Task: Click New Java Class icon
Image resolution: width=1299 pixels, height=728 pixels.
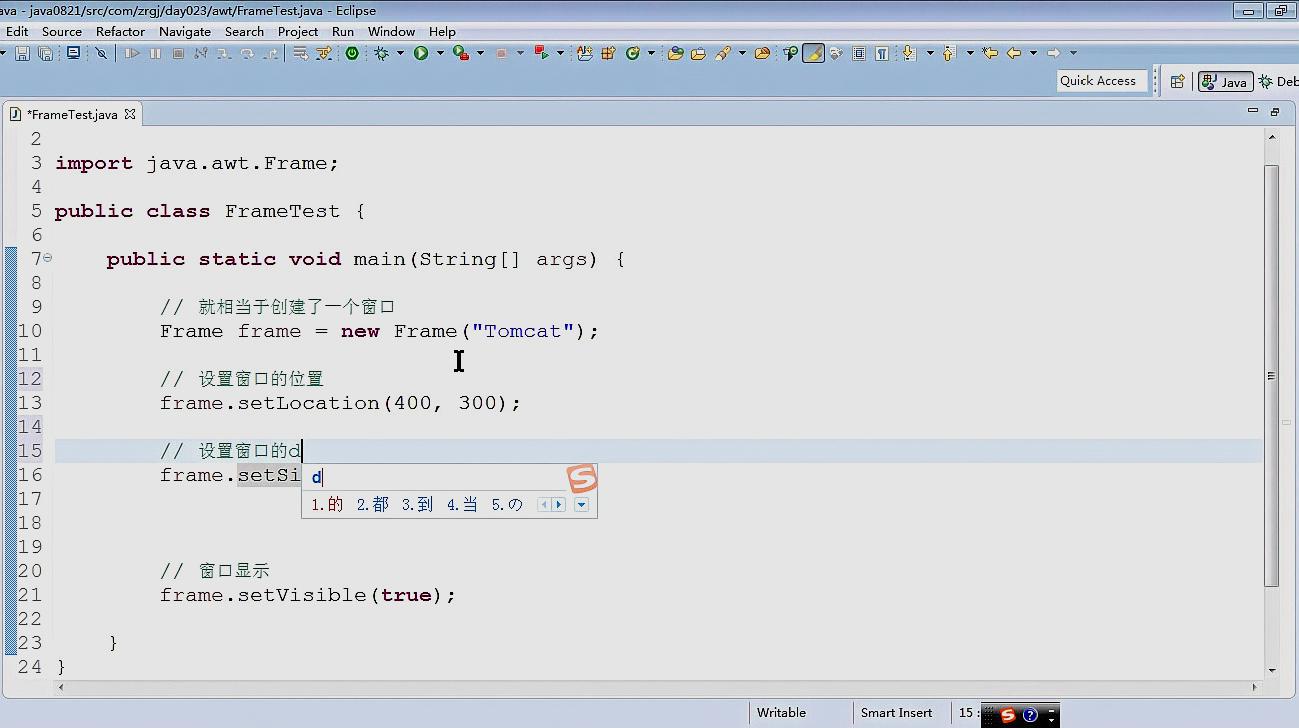Action: 632,53
